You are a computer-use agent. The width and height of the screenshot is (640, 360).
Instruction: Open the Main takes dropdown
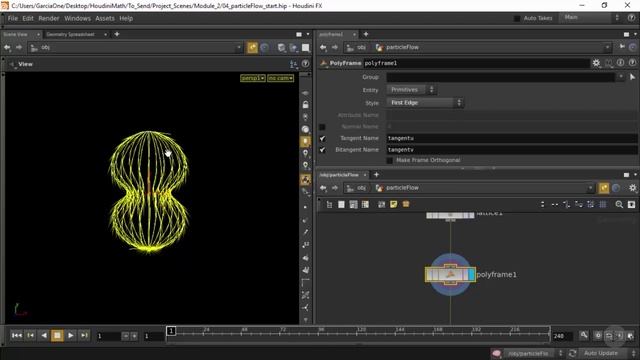590,18
